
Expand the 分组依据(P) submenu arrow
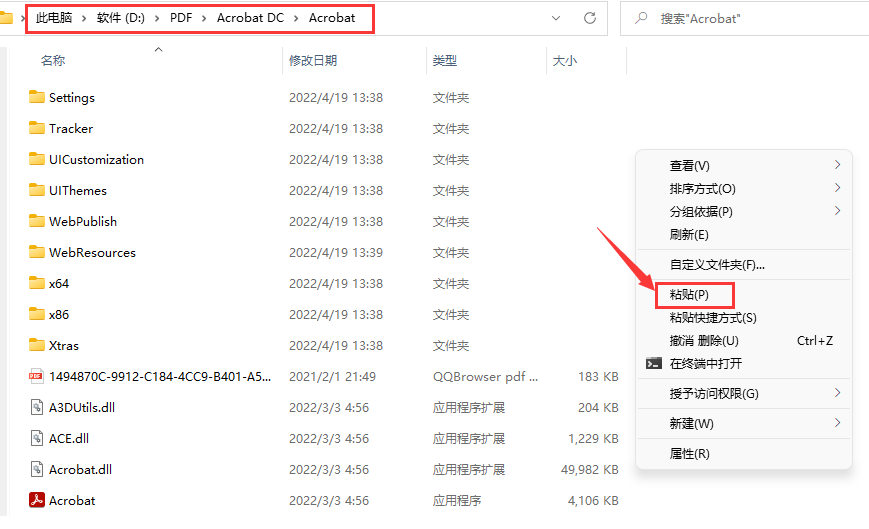point(837,210)
